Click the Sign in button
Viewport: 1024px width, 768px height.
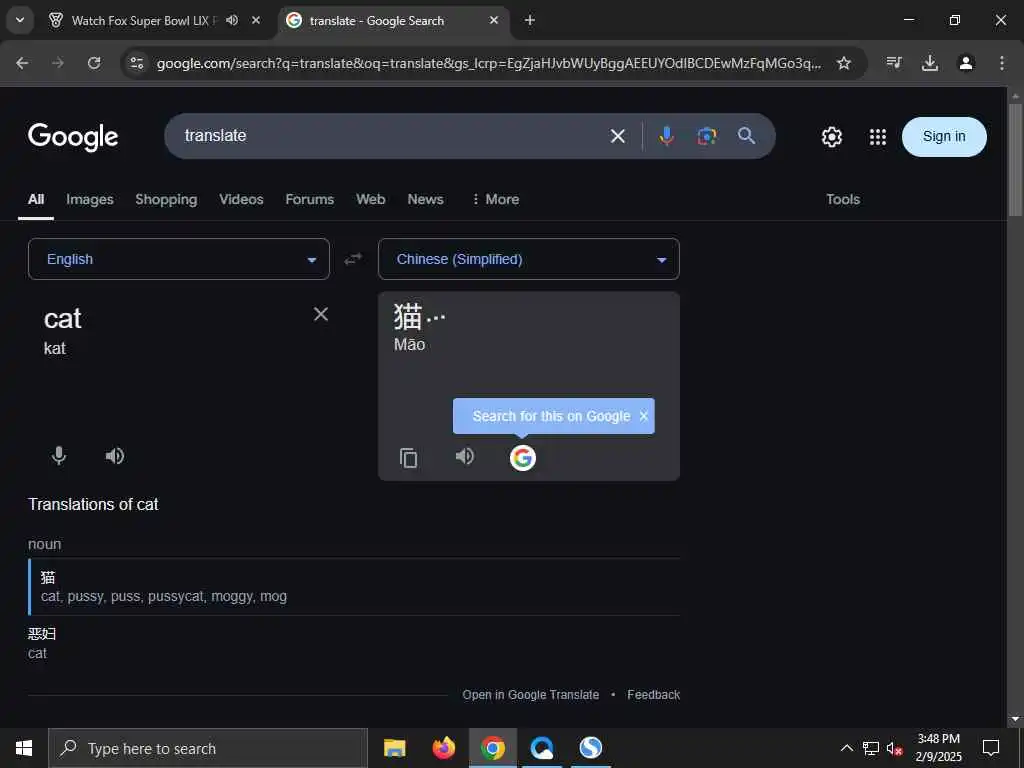click(944, 136)
